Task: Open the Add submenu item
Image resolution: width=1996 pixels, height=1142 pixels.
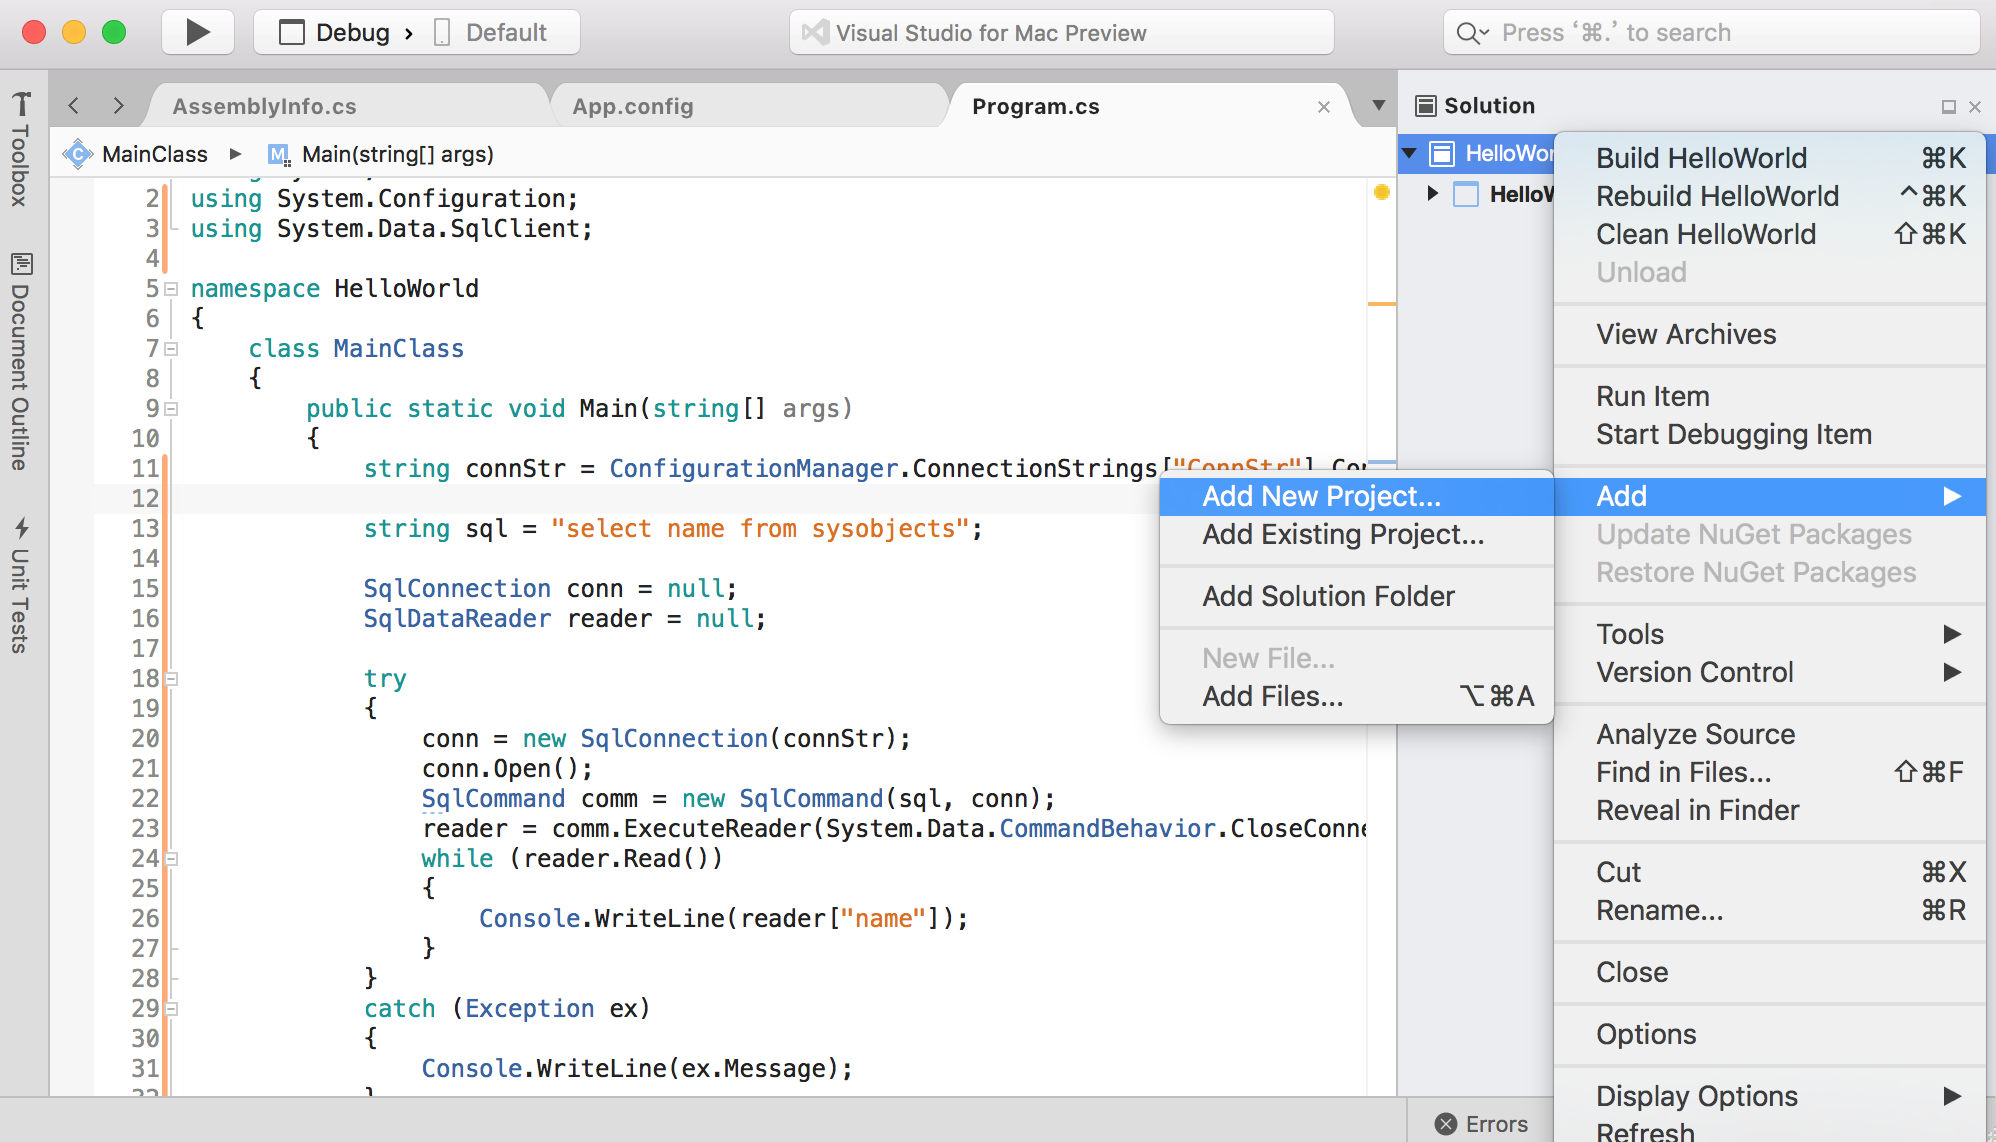Action: coord(1770,497)
